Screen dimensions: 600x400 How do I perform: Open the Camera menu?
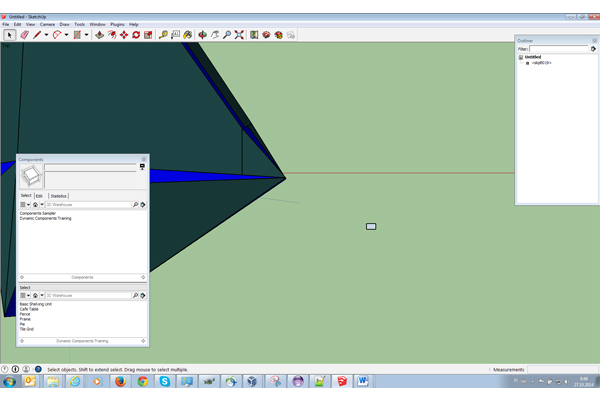pyautogui.click(x=46, y=24)
